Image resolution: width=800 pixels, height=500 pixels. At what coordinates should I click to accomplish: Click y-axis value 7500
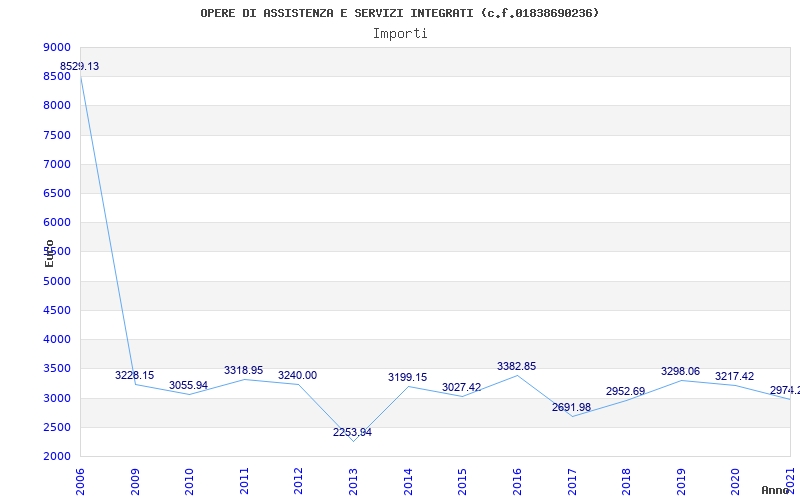57,135
